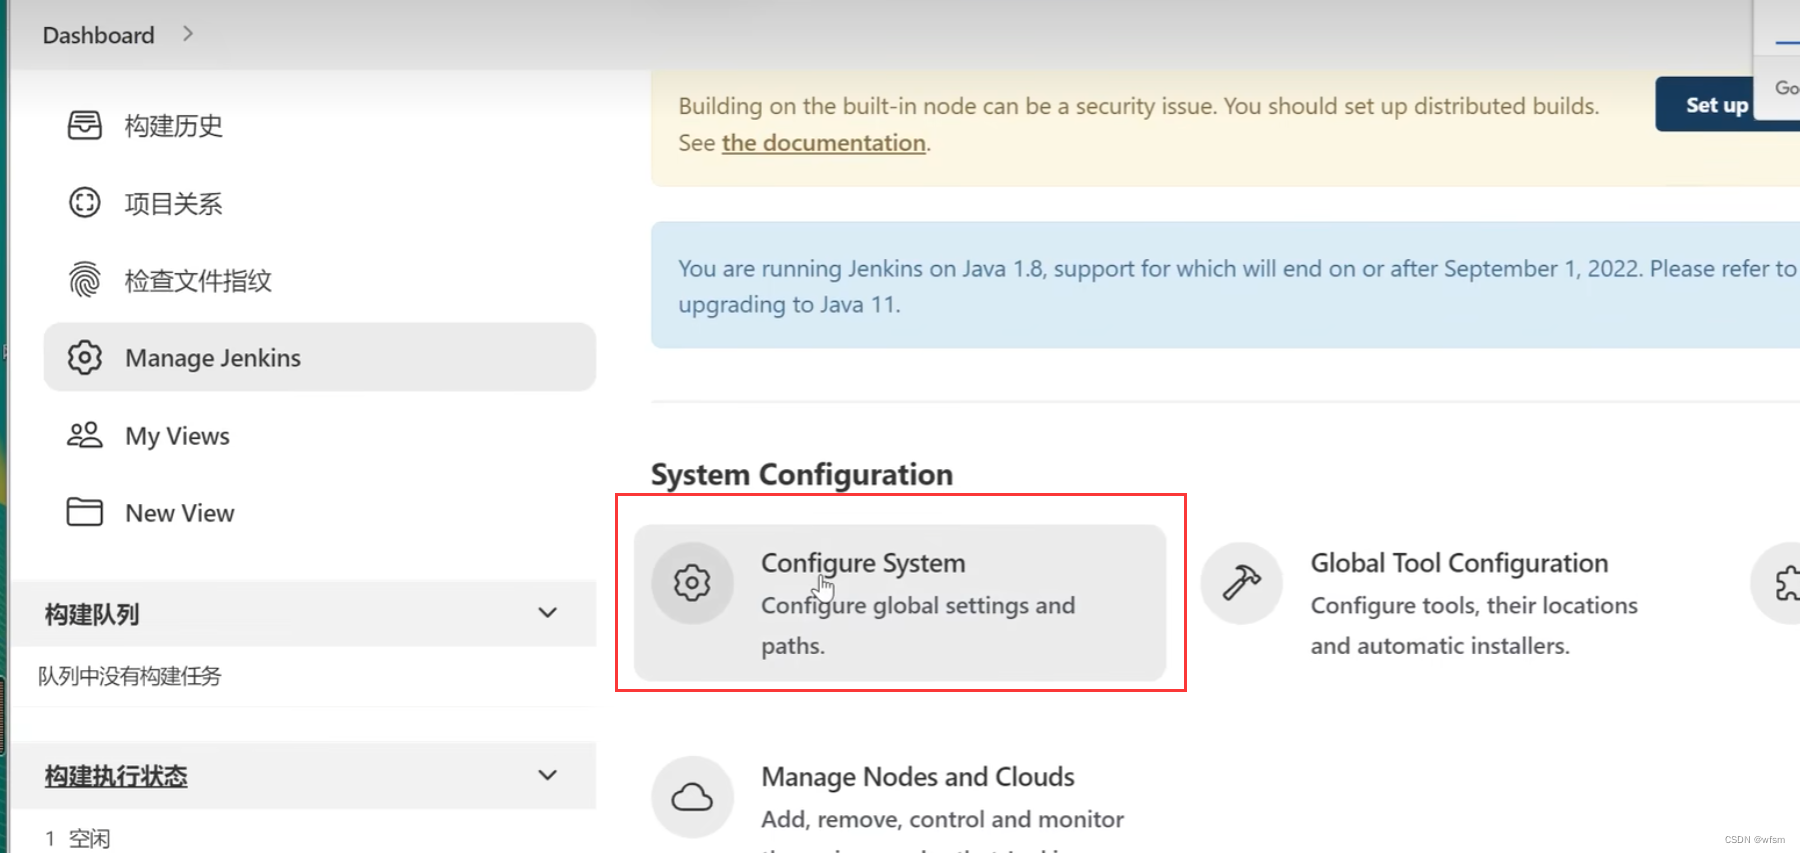Viewport: 1800px width, 853px height.
Task: Open Global Tool Configuration
Action: pos(1459,563)
